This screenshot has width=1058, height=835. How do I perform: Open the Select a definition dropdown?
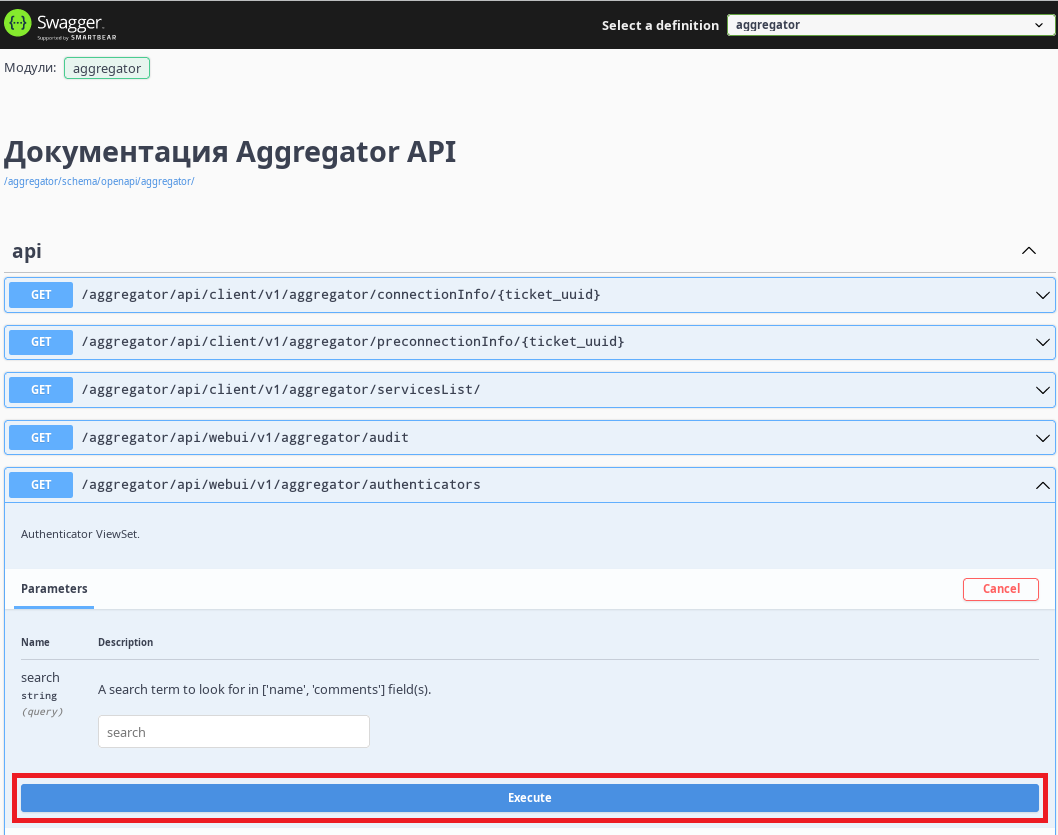888,25
